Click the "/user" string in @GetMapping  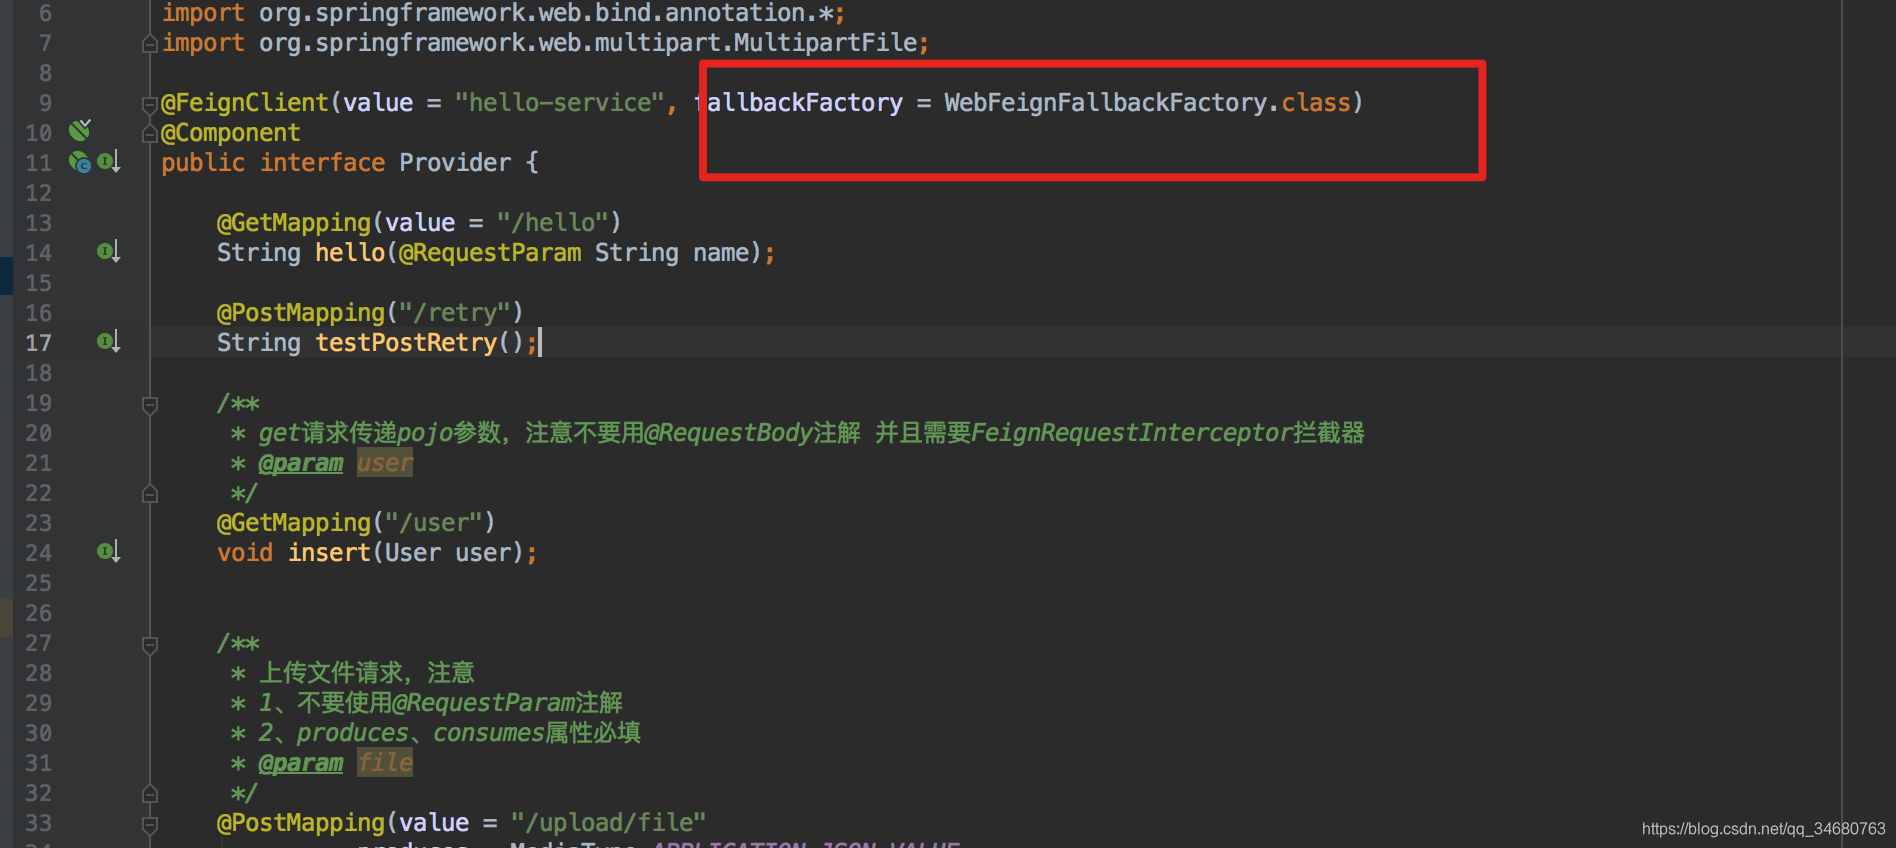point(434,523)
